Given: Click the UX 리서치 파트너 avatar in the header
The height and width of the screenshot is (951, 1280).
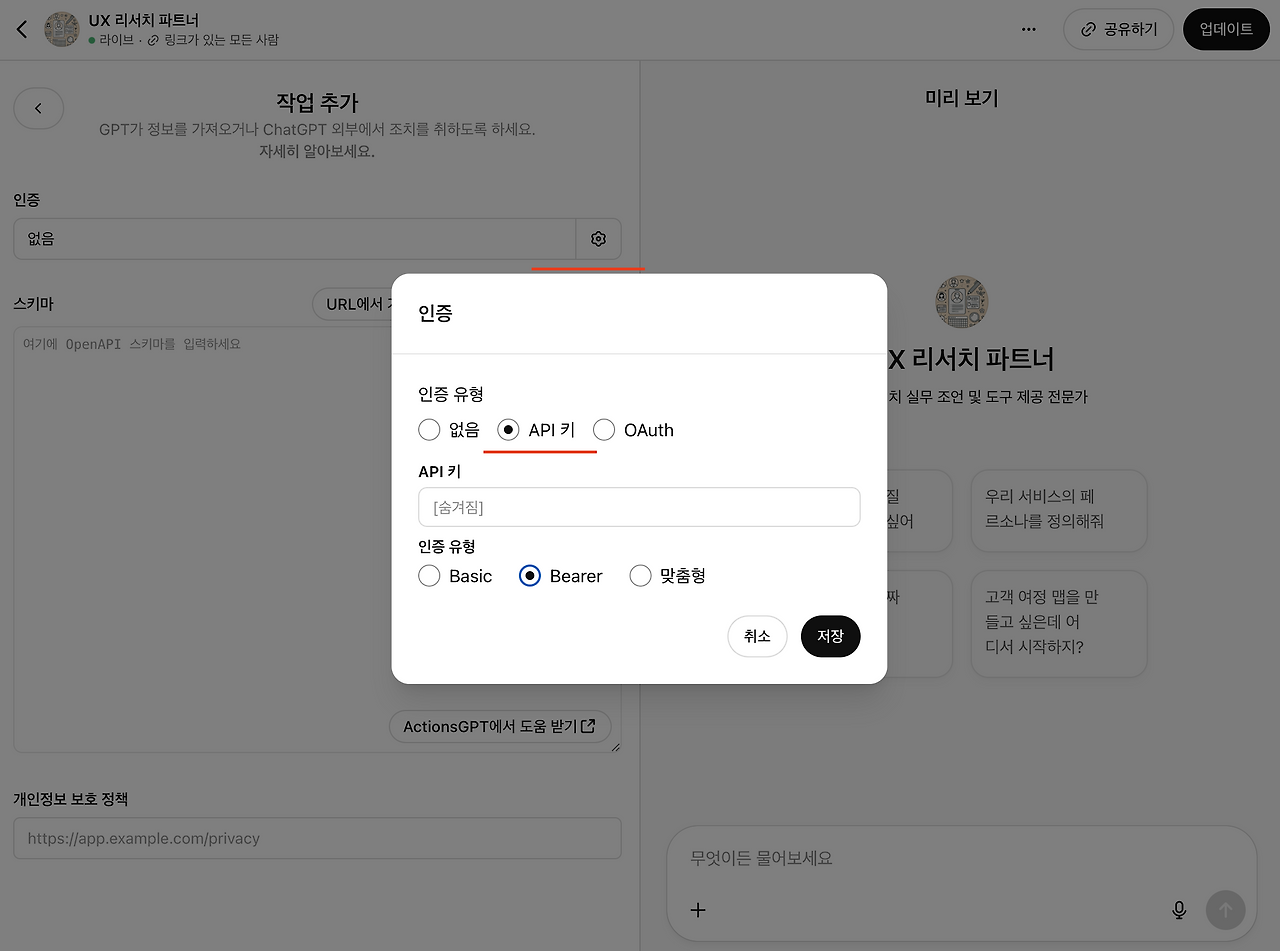Looking at the screenshot, I should (61, 29).
